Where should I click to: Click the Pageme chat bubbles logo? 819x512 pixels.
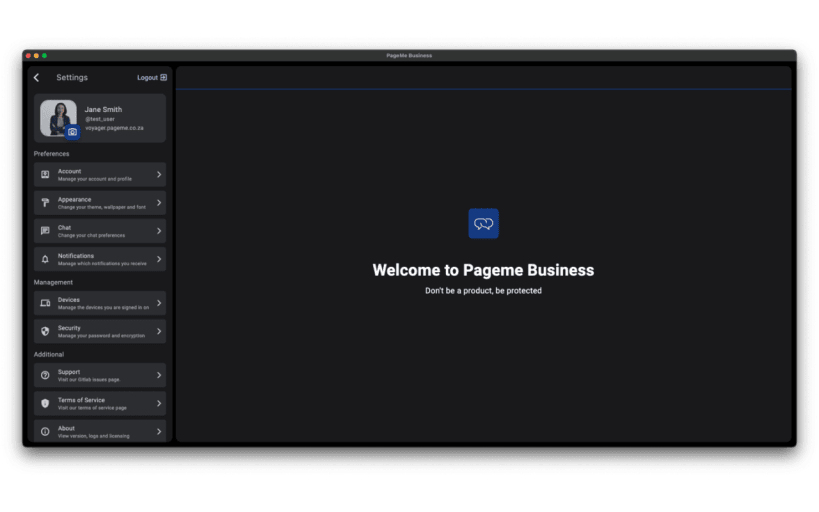coord(483,224)
